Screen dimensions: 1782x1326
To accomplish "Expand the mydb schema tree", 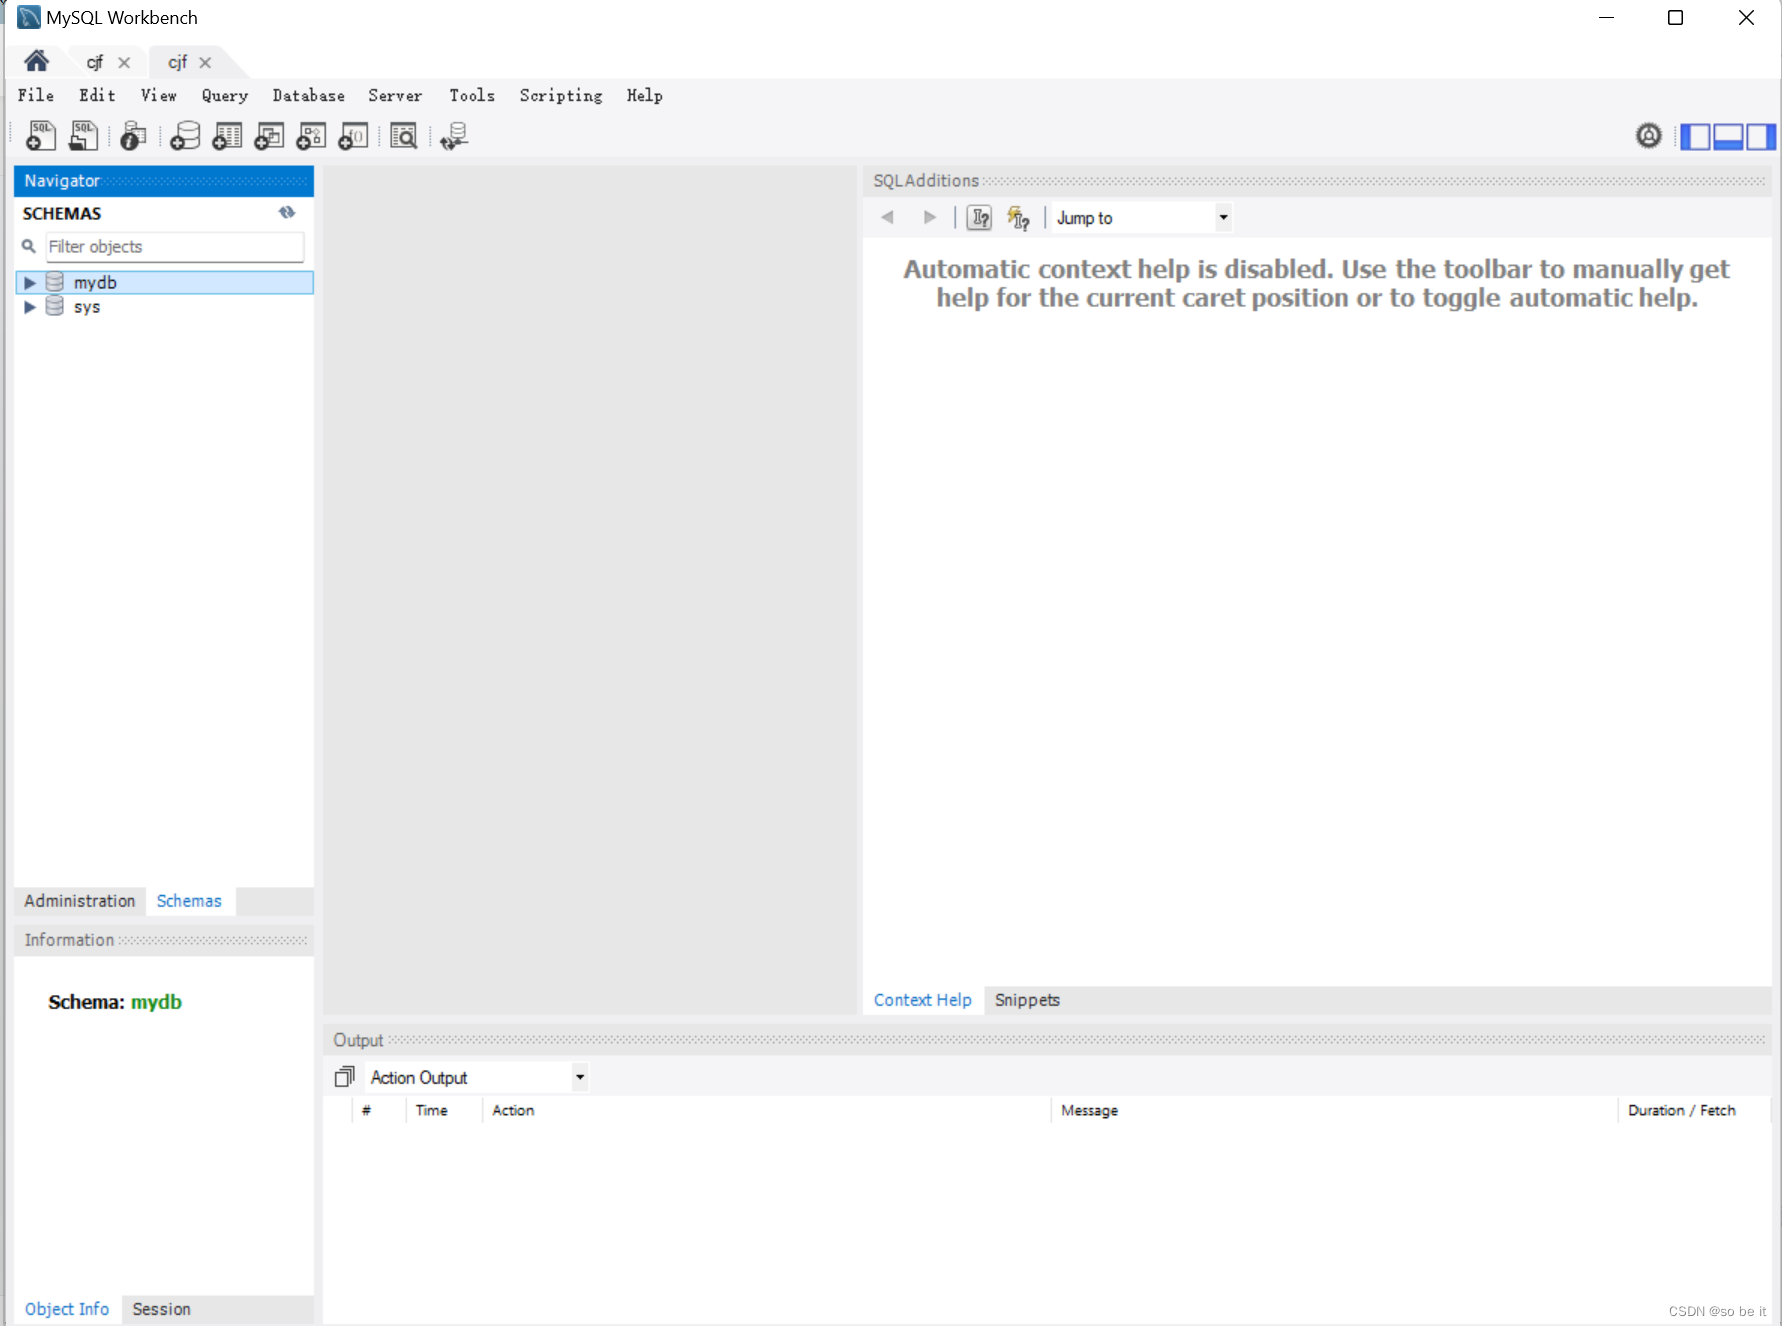I will click(30, 283).
